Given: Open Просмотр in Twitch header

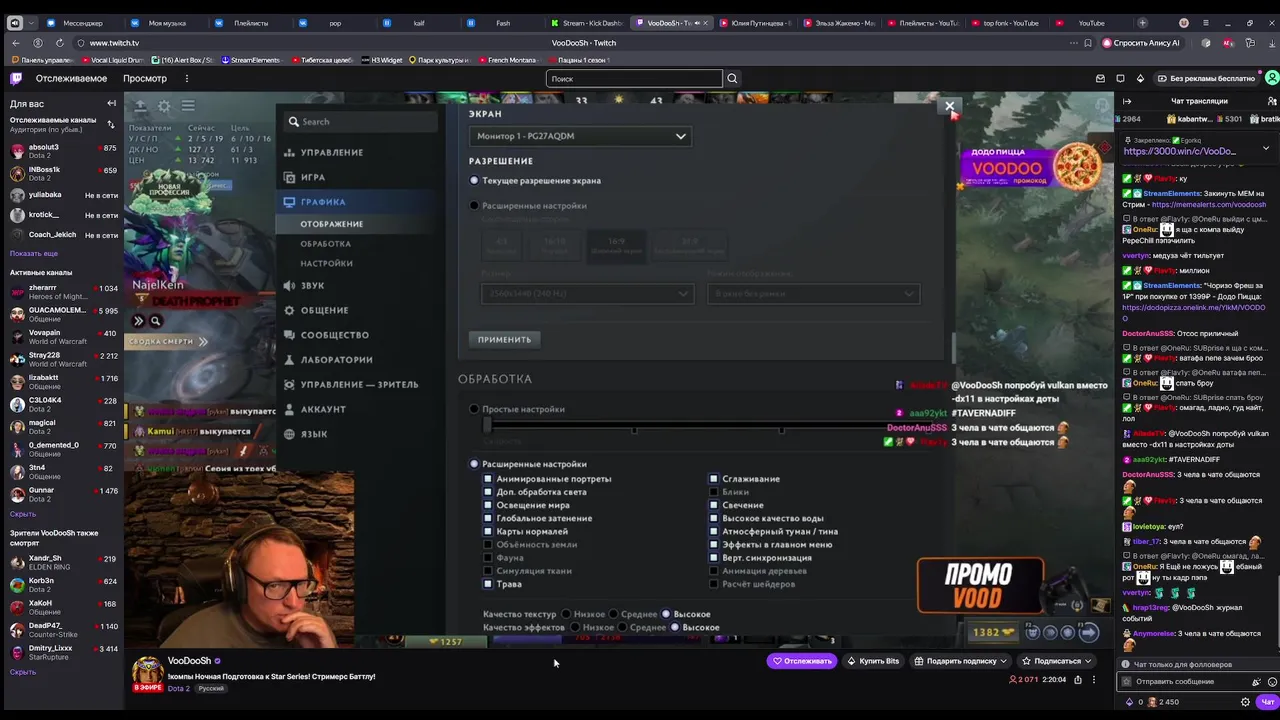Looking at the screenshot, I should tap(145, 78).
